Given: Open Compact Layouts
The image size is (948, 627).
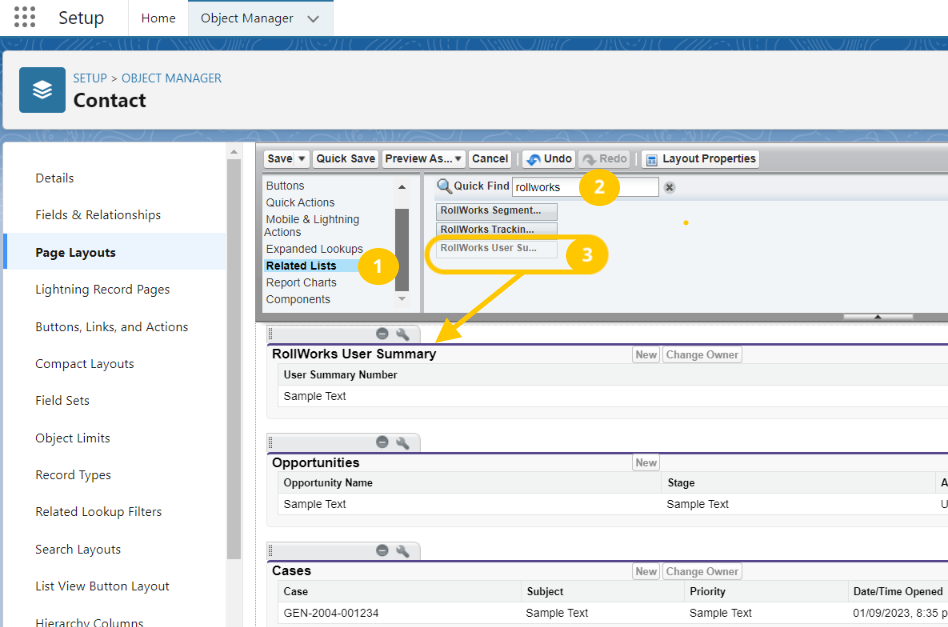Looking at the screenshot, I should pos(85,364).
